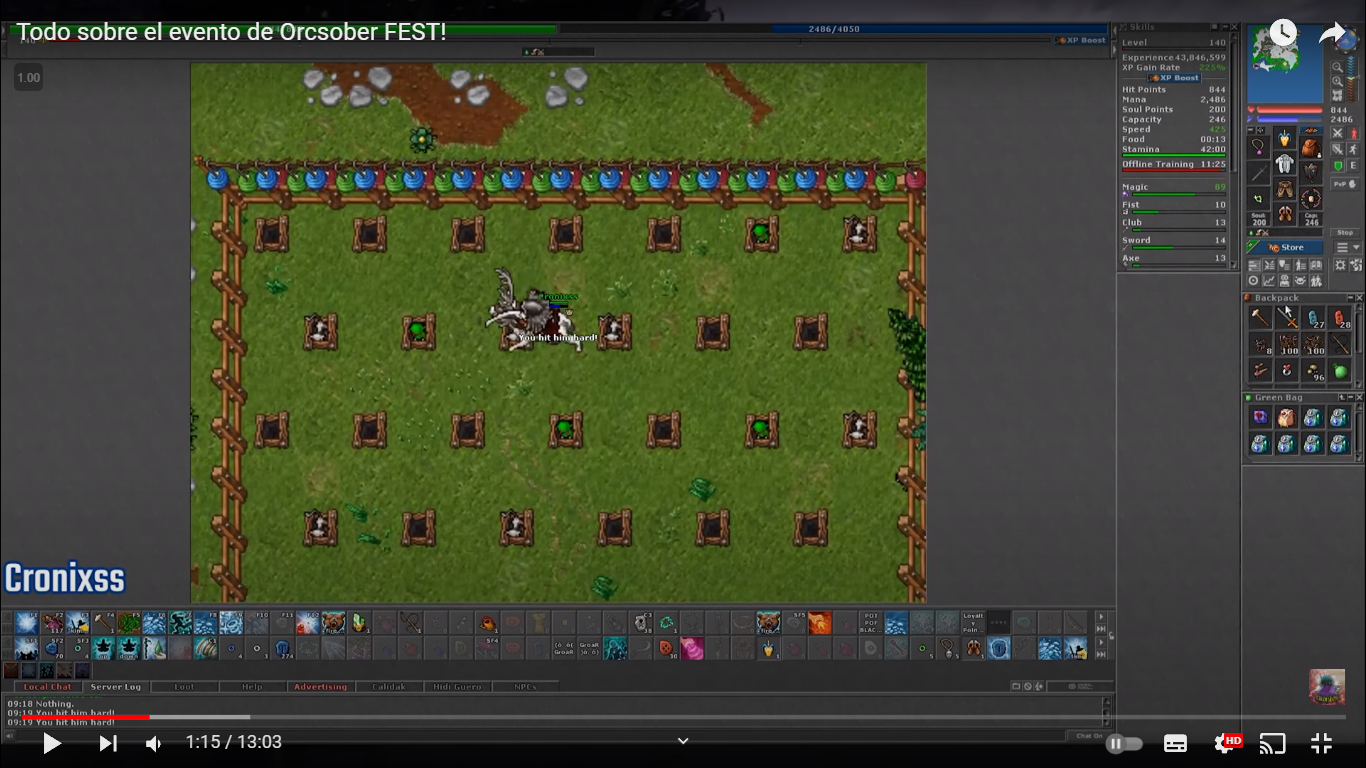Screen dimensions: 1366x768
Task: Click the Orcsober FEST video title
Action: (x=232, y=31)
